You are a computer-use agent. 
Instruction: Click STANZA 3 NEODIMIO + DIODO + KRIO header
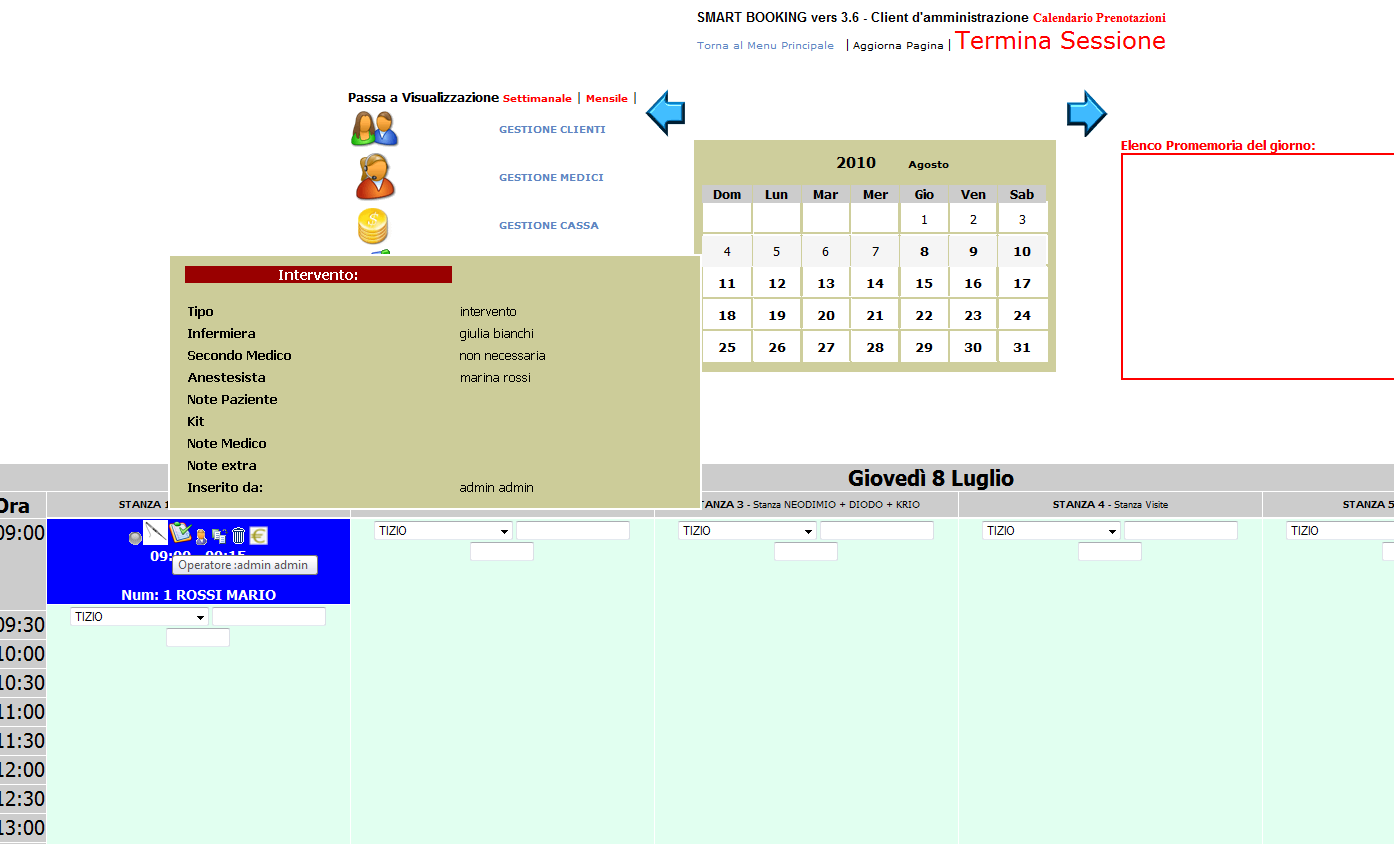tap(807, 505)
